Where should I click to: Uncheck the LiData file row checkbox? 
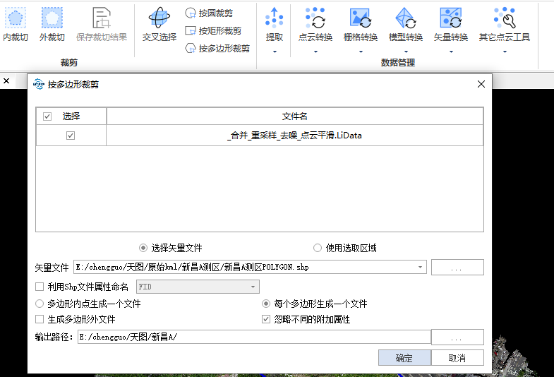click(x=70, y=135)
